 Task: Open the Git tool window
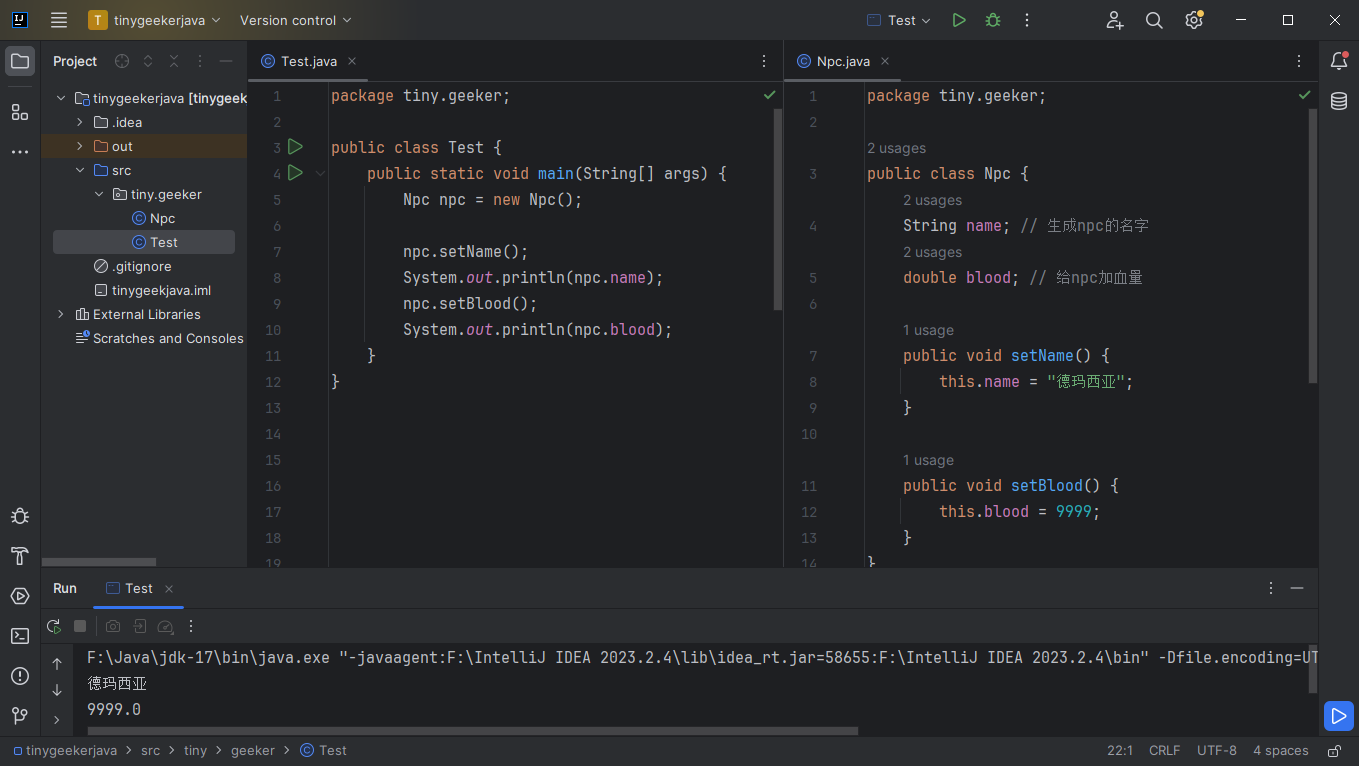(20, 716)
